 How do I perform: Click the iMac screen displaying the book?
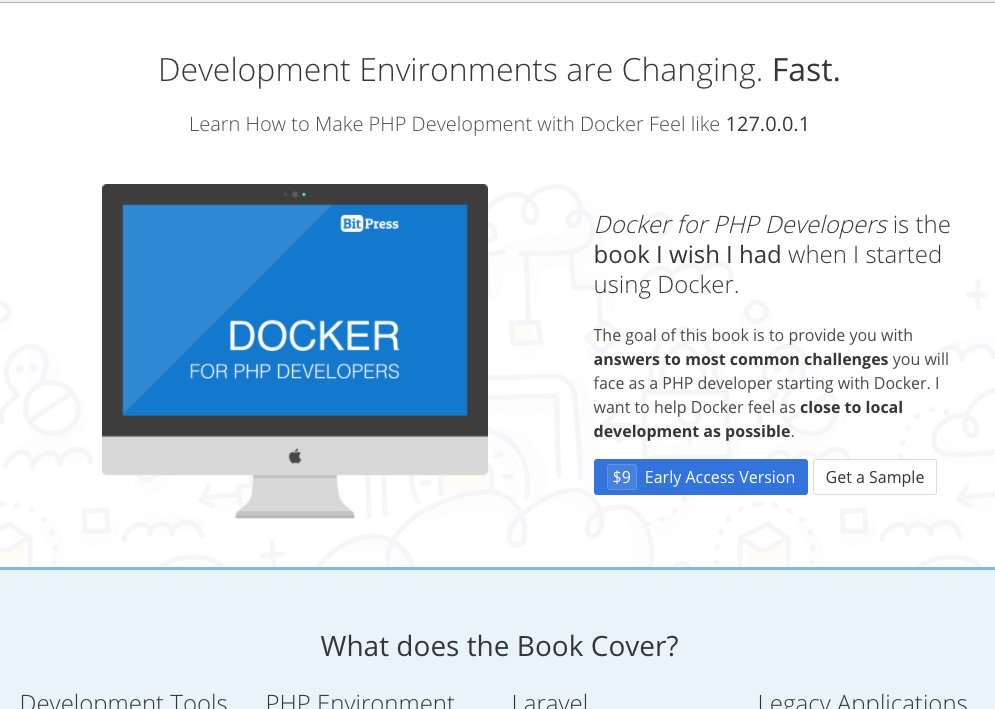[294, 310]
